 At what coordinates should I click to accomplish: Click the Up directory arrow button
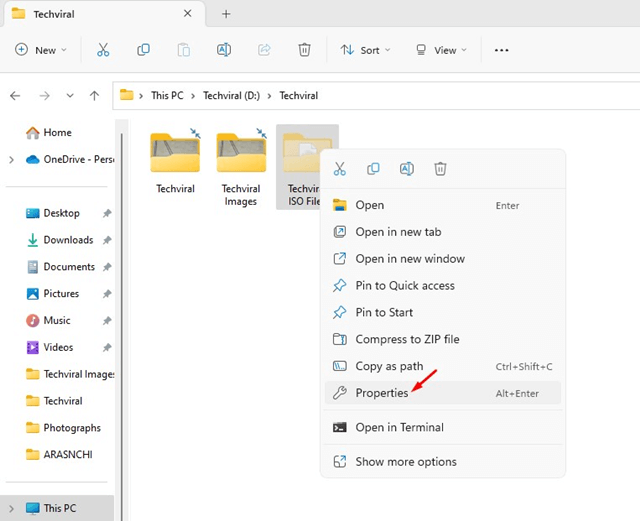tap(94, 96)
